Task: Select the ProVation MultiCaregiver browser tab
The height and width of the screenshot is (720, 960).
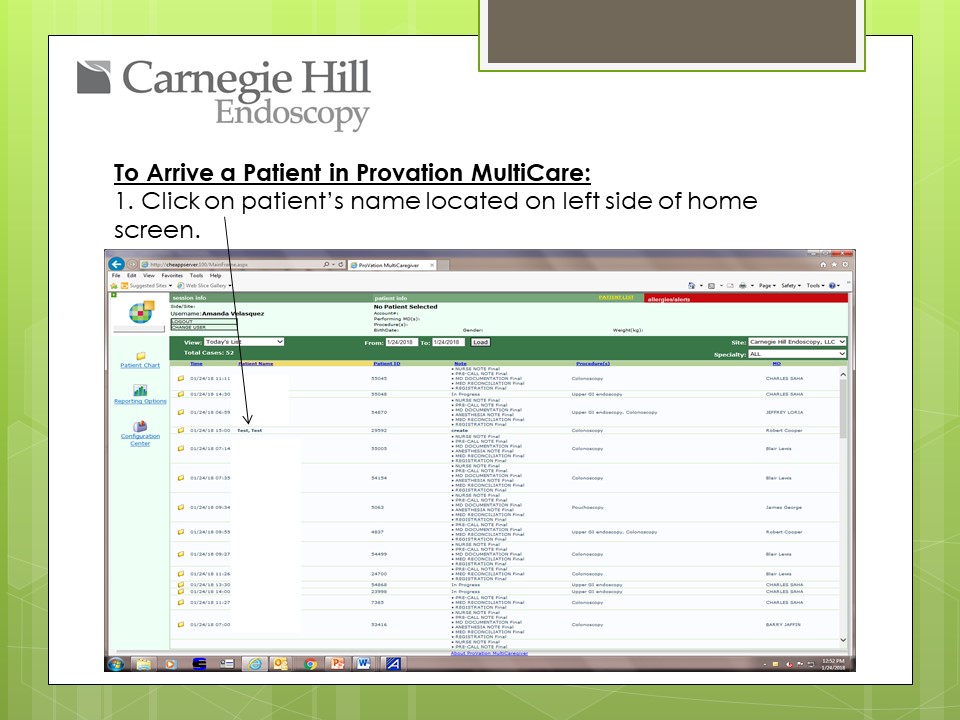Action: (392, 265)
